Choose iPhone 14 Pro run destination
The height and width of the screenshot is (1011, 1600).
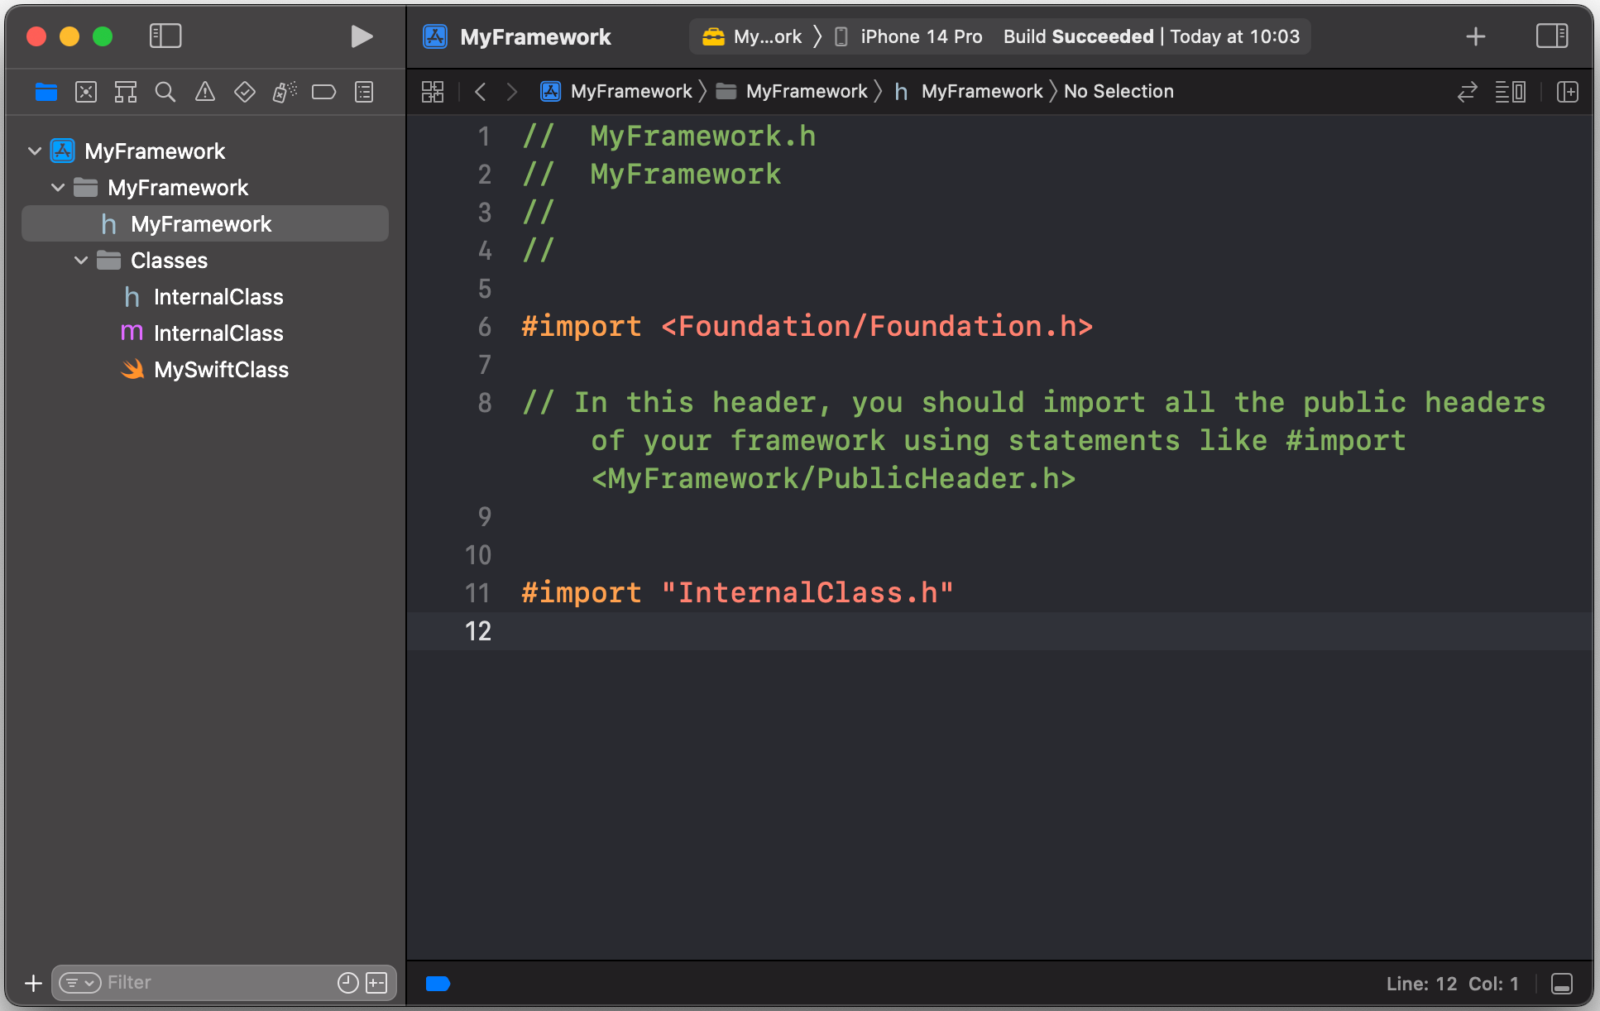(920, 37)
